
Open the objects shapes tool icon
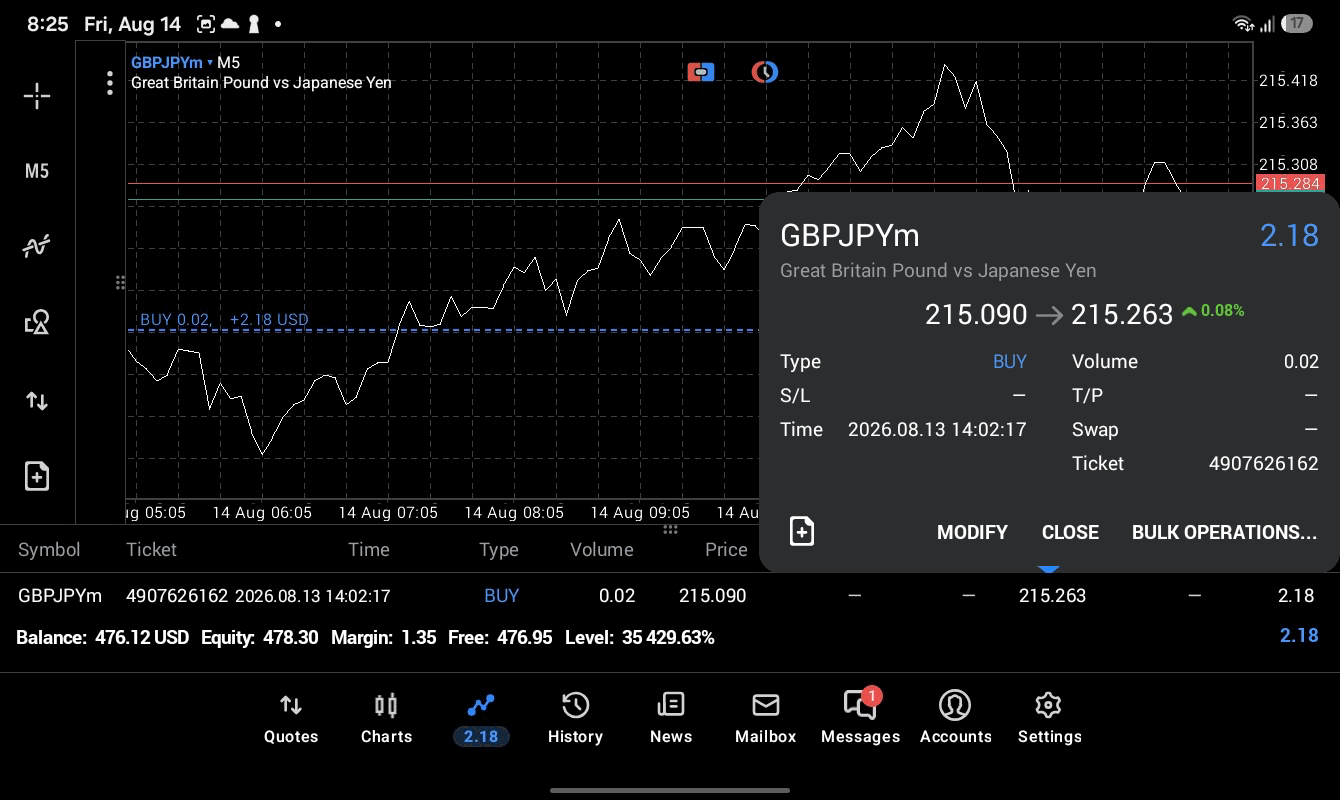37,322
